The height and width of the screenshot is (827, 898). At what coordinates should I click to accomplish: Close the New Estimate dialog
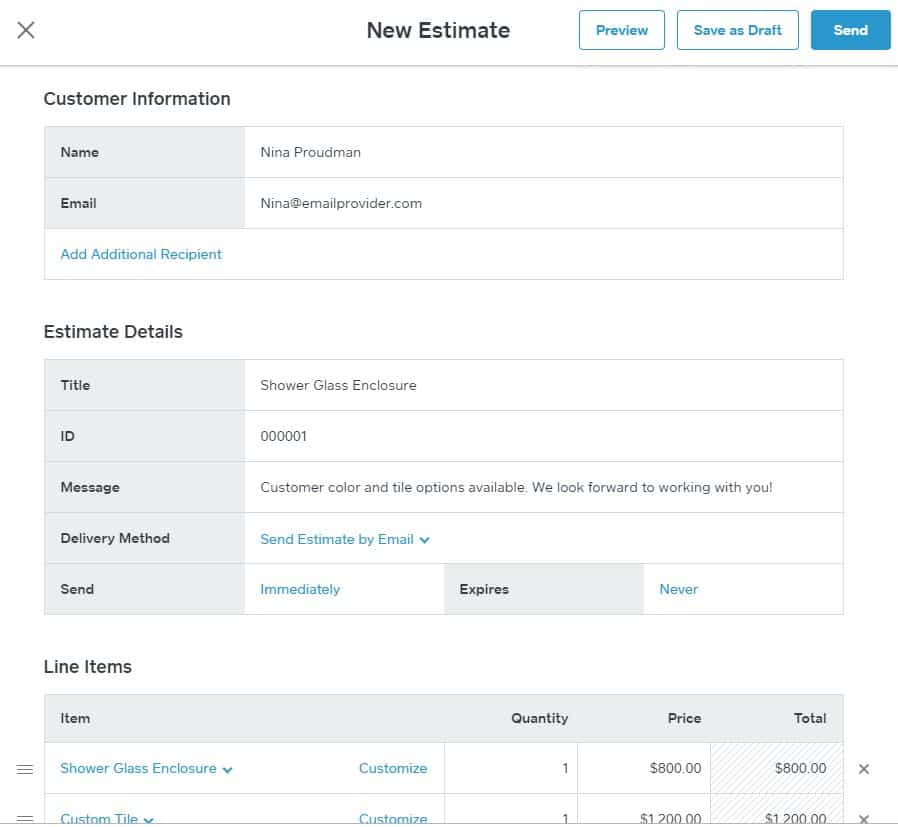tap(26, 30)
